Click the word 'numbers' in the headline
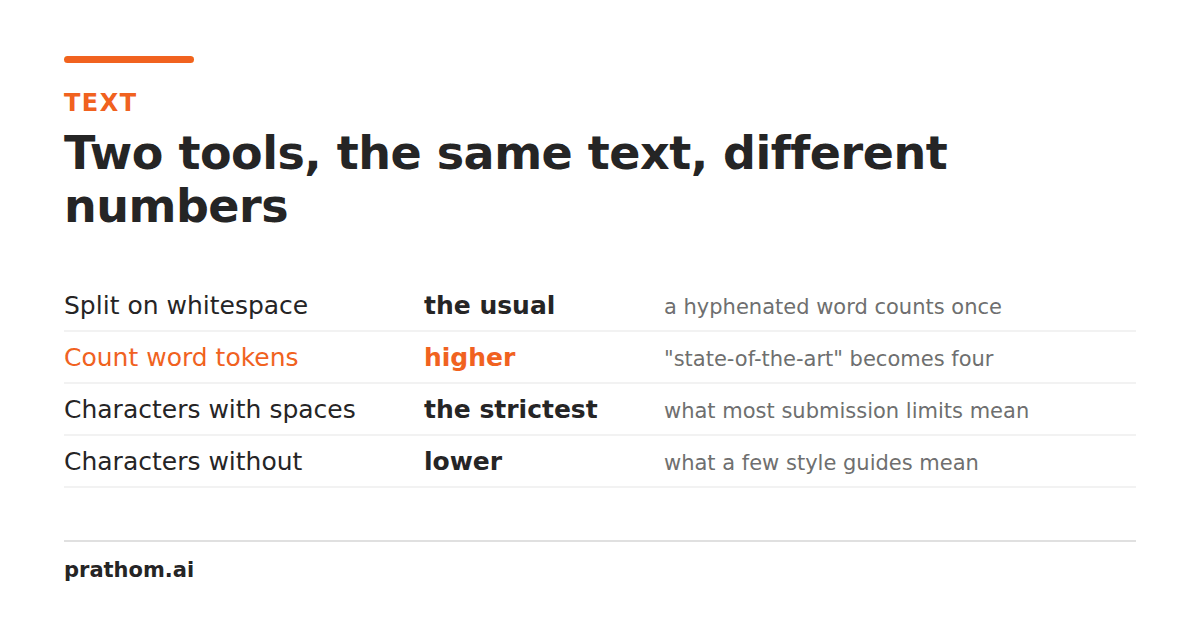1200x630 pixels. (176, 208)
